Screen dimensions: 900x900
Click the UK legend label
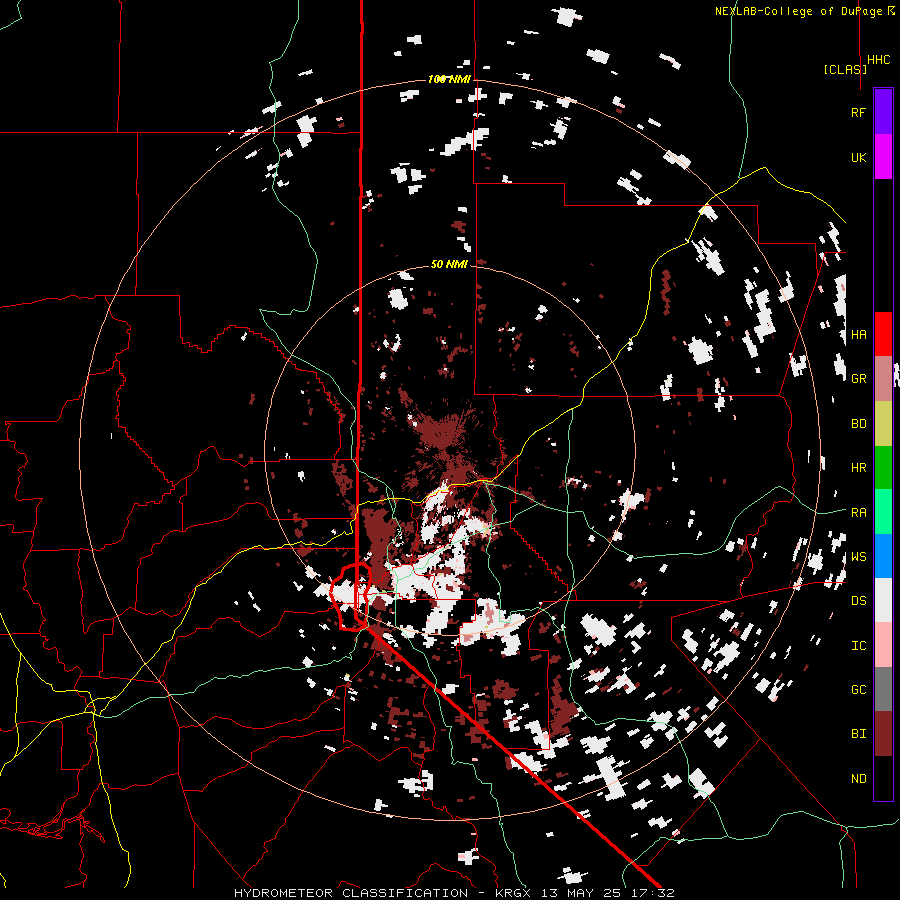tap(858, 157)
